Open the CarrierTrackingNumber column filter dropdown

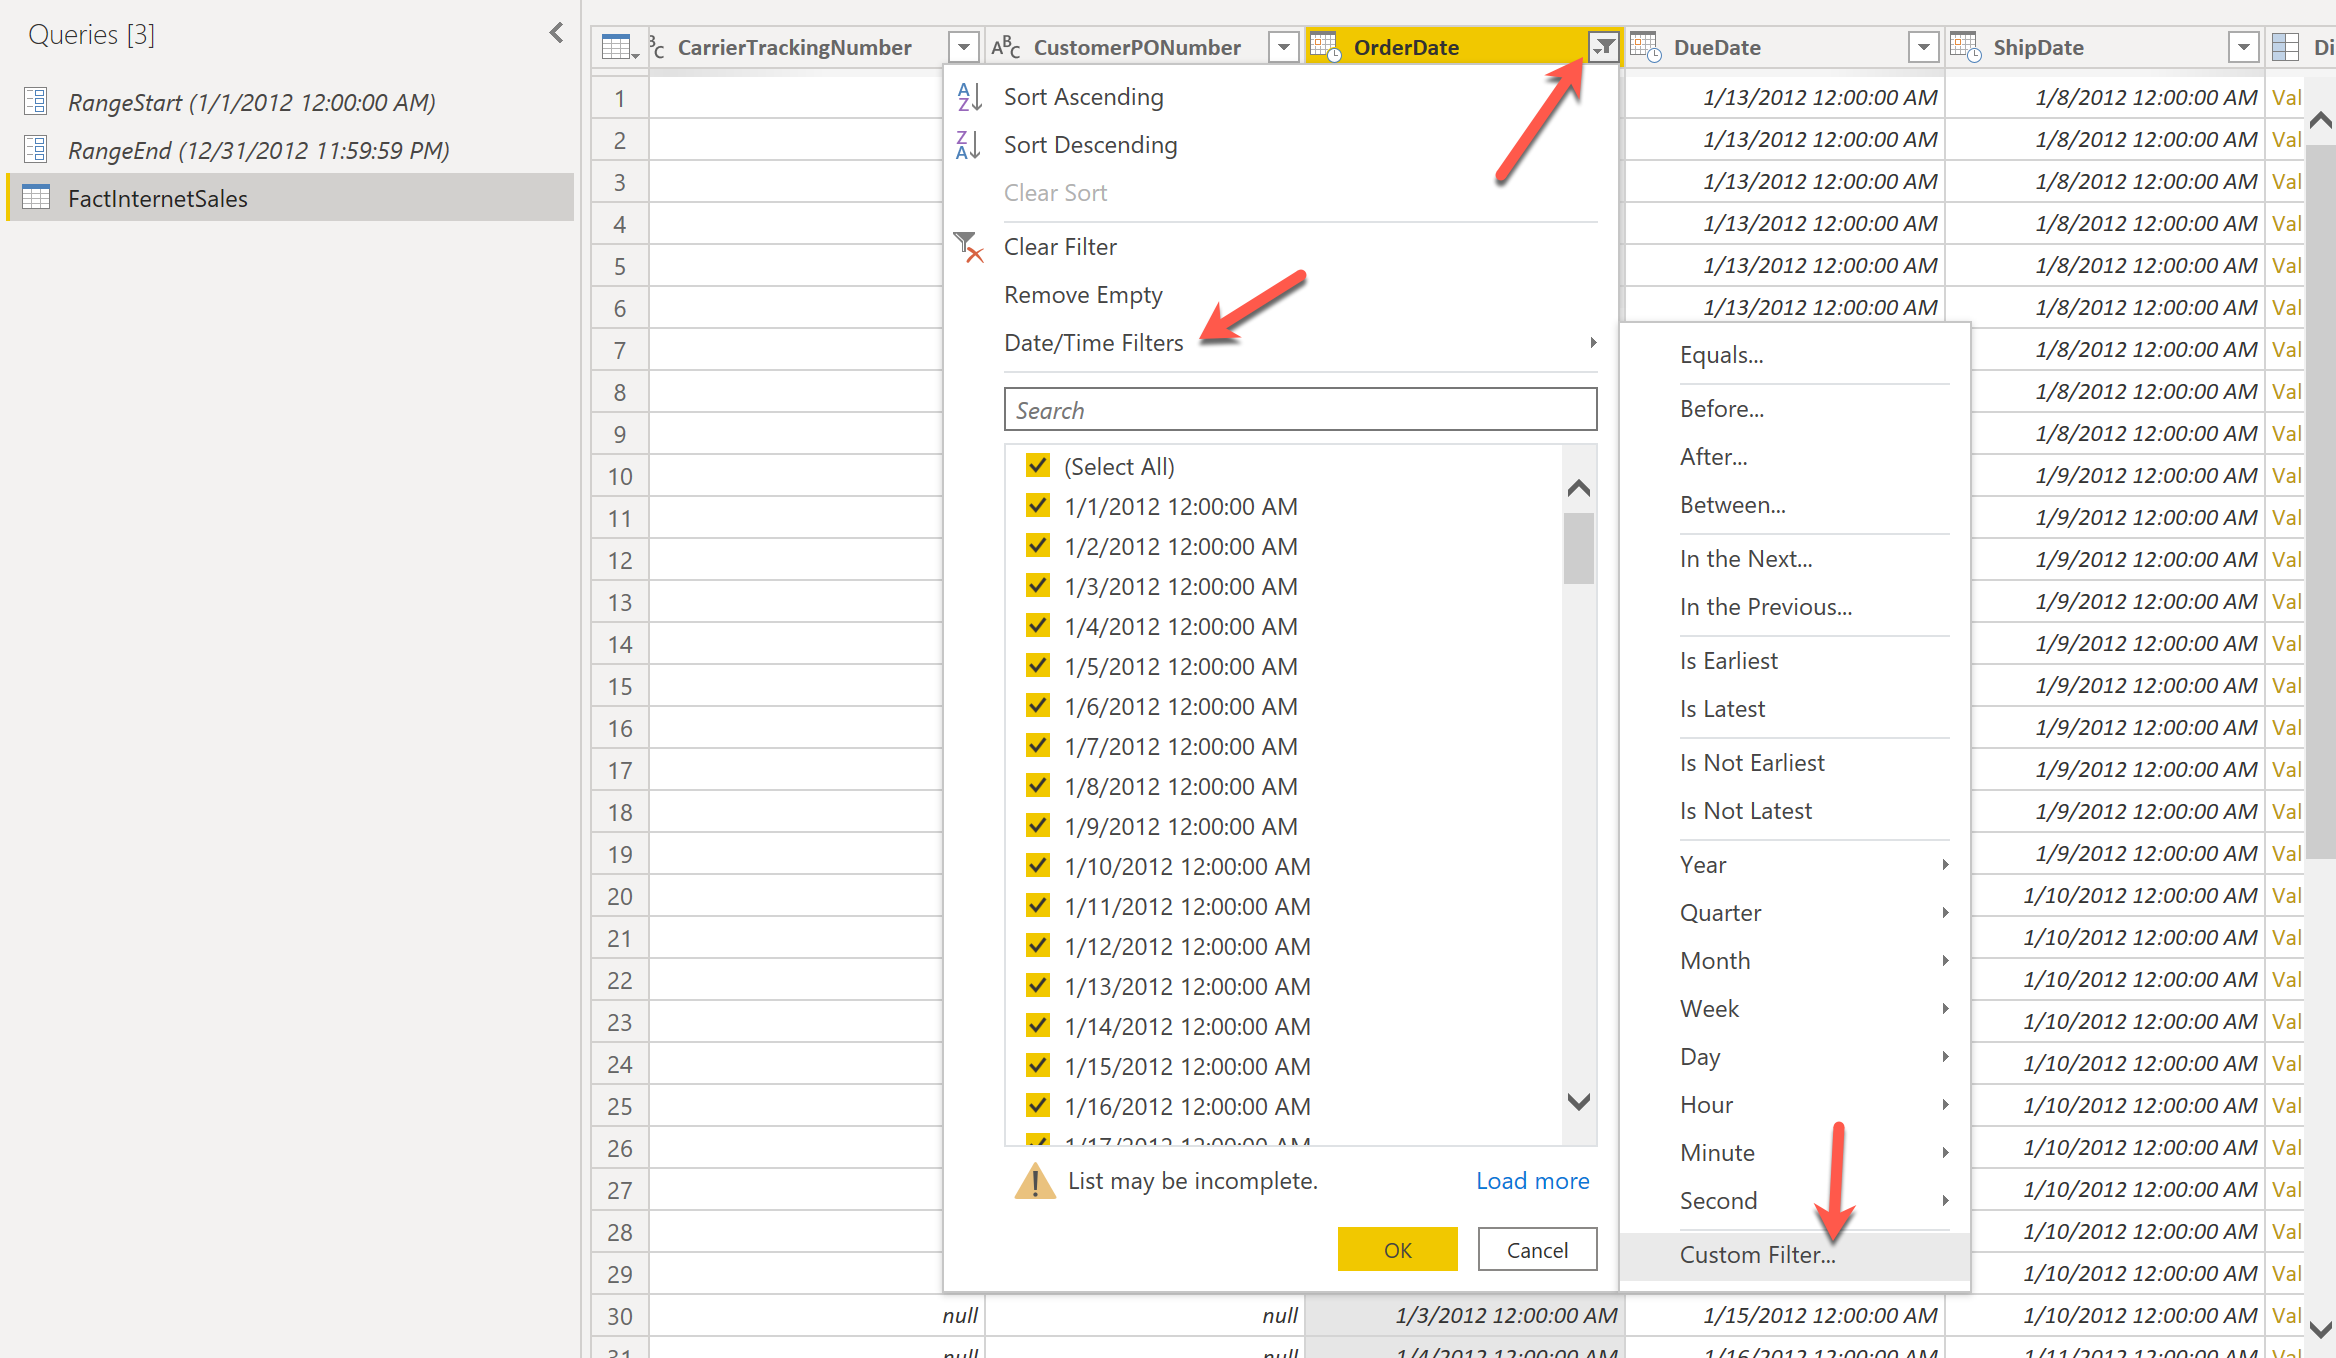point(963,47)
